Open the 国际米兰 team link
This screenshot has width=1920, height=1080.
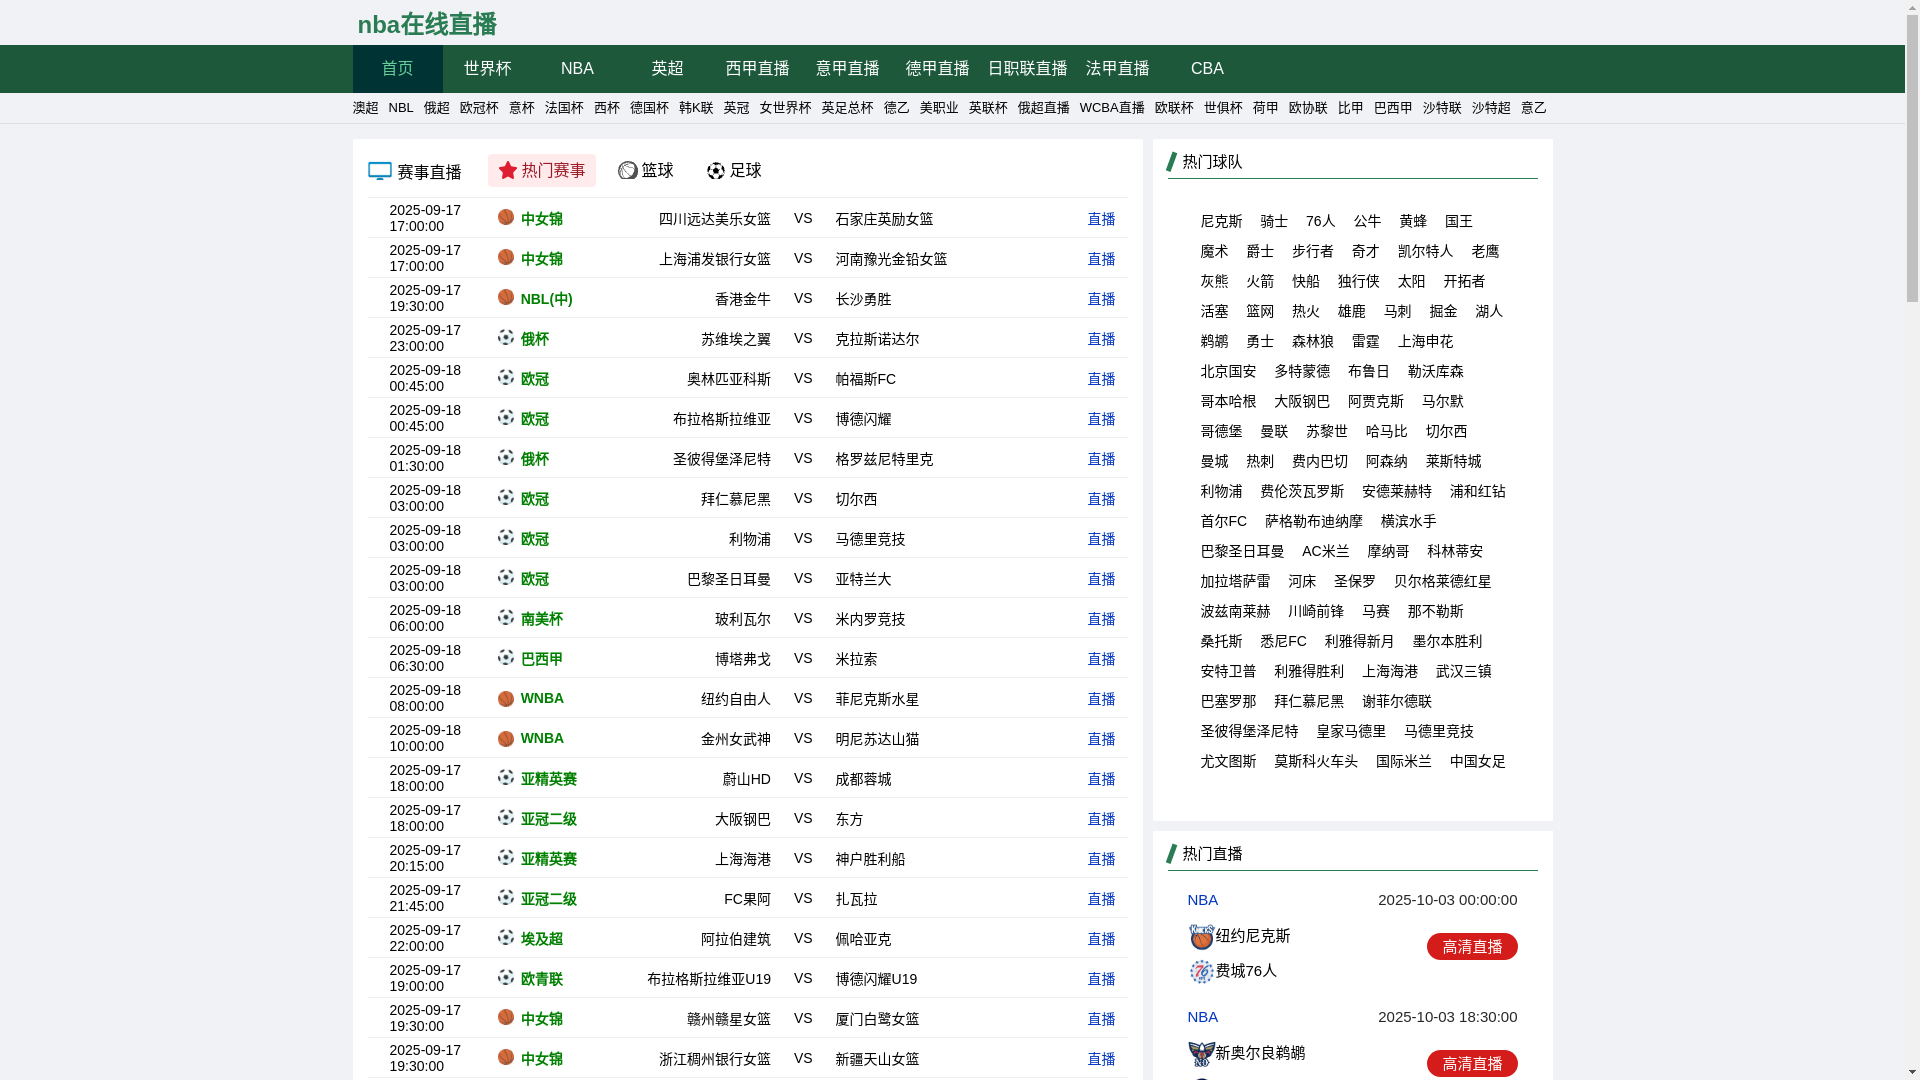(x=1403, y=761)
